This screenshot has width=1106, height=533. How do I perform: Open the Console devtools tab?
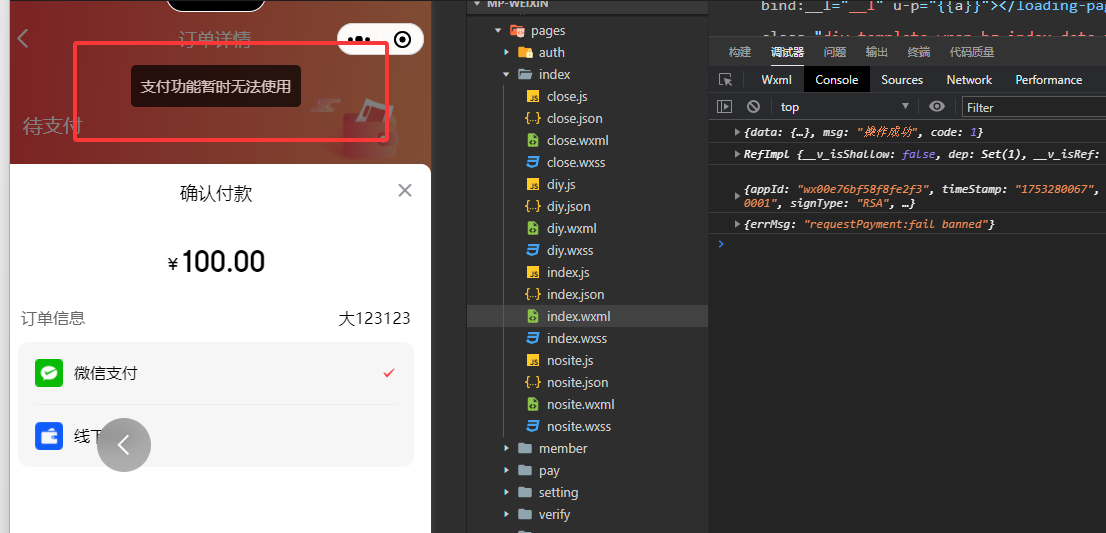[x=837, y=80]
